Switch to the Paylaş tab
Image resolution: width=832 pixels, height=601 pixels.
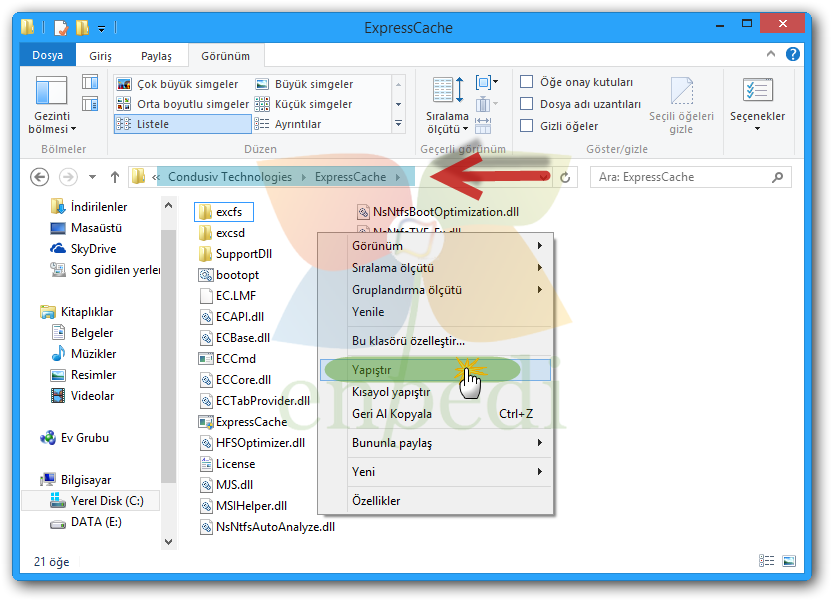click(156, 56)
